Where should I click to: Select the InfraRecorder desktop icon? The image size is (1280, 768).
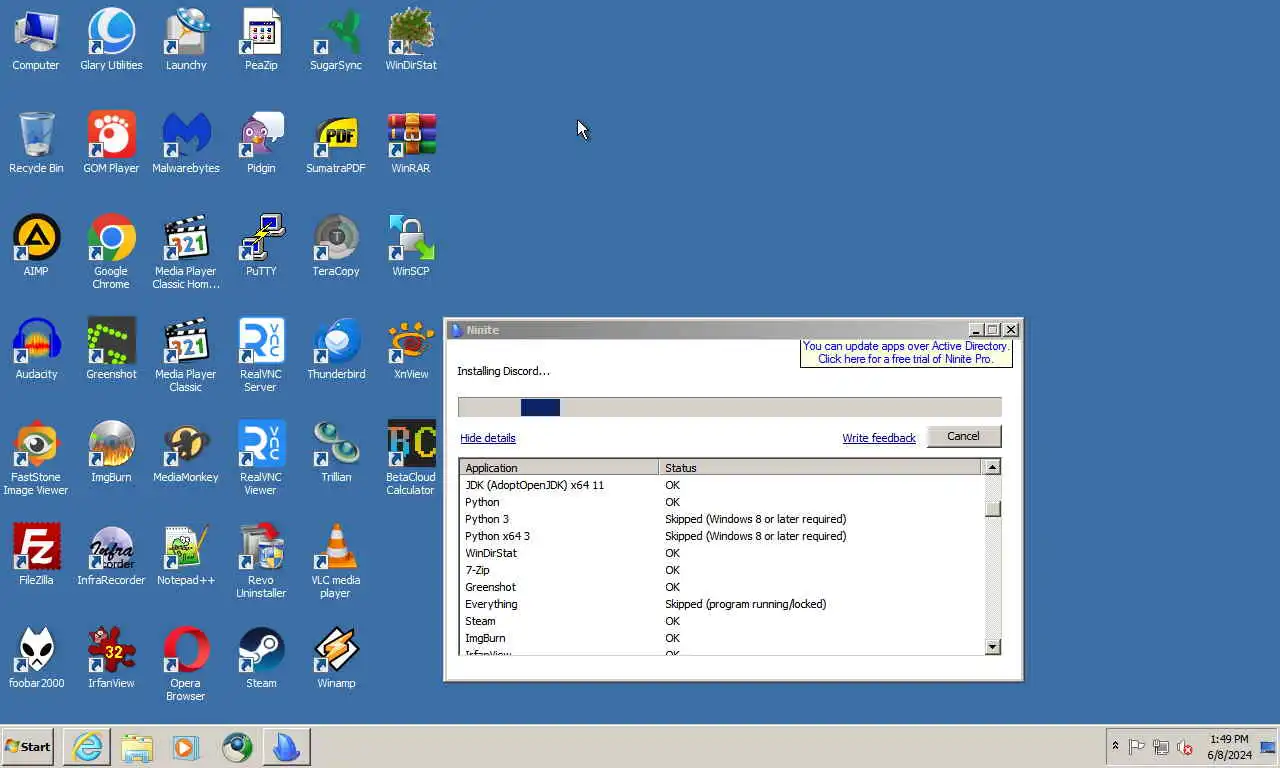click(x=111, y=555)
